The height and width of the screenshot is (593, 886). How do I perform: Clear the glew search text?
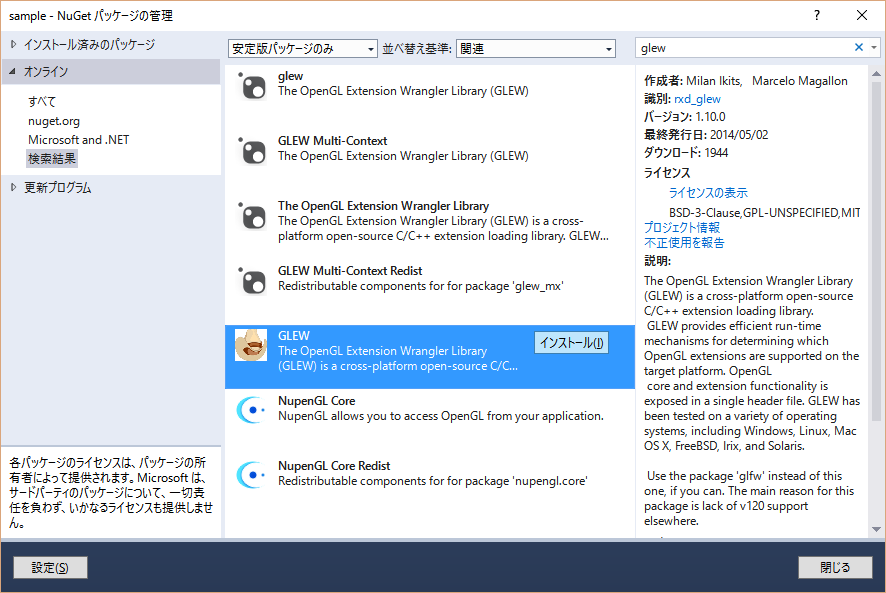coord(858,48)
